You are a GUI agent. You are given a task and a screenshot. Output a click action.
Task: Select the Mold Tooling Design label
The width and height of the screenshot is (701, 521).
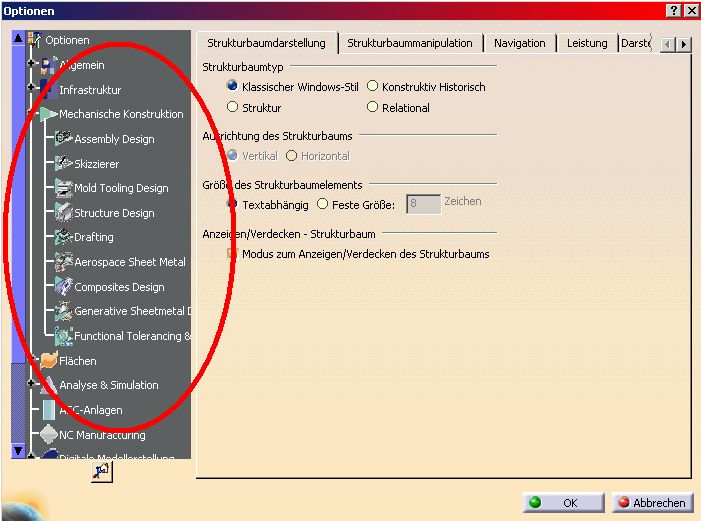click(122, 188)
